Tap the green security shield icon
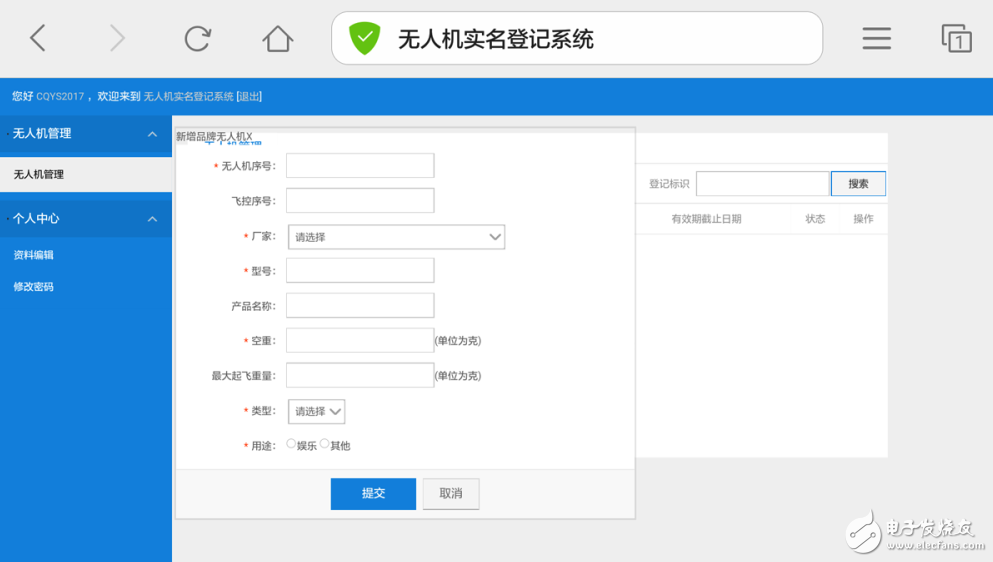Image resolution: width=993 pixels, height=562 pixels. (x=364, y=39)
